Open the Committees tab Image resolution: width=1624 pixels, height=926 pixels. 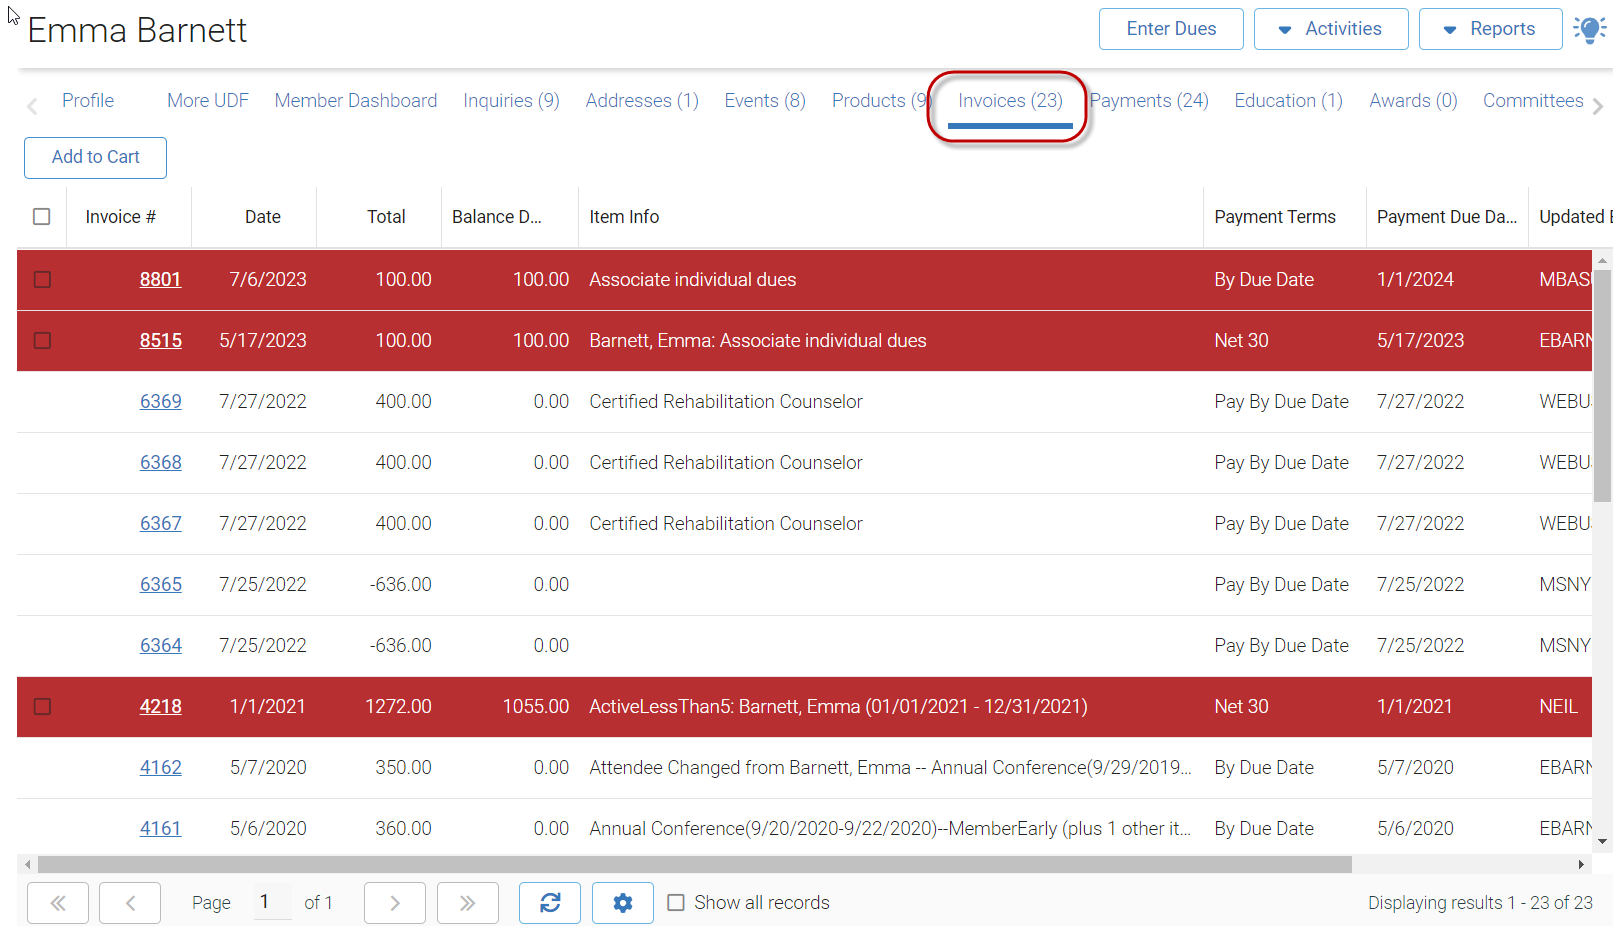pos(1533,101)
